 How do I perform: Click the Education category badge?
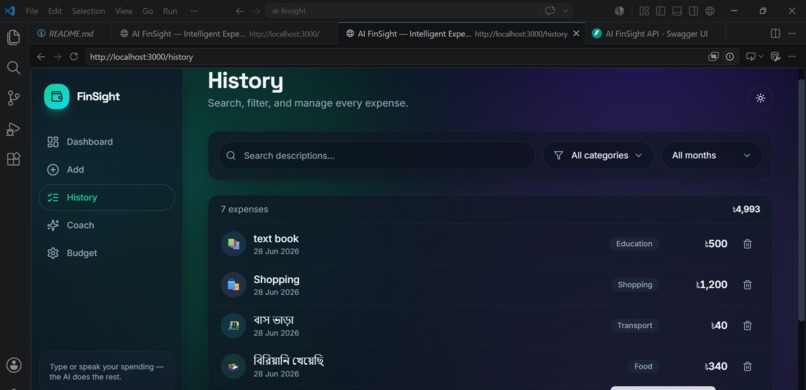pos(634,244)
